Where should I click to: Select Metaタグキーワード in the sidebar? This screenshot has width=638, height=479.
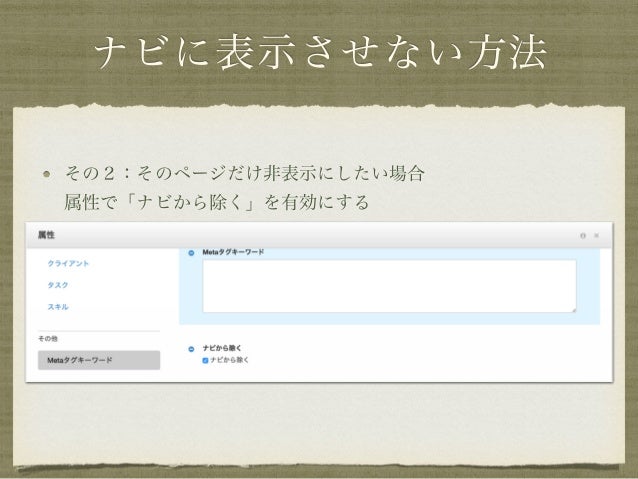(99, 360)
